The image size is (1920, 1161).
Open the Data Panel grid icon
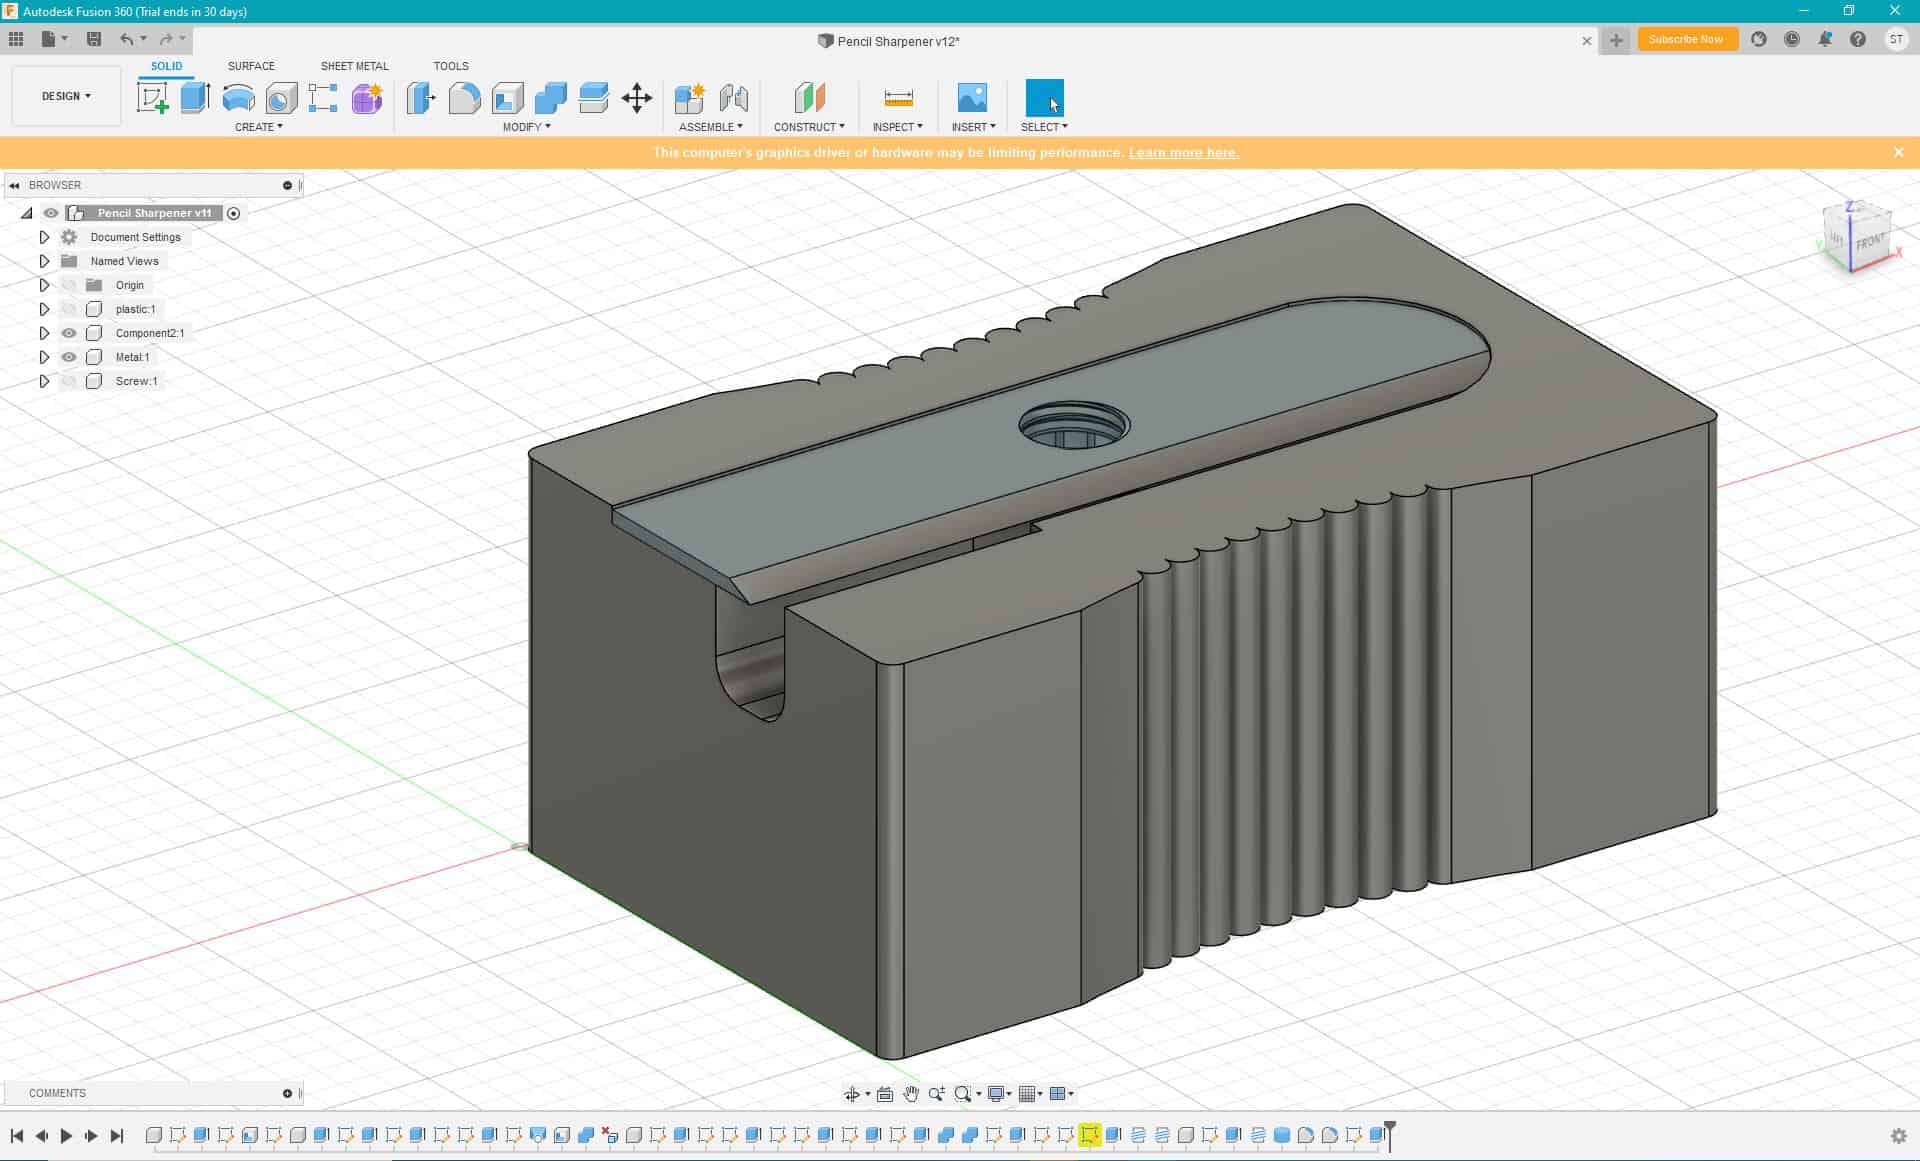tap(16, 39)
